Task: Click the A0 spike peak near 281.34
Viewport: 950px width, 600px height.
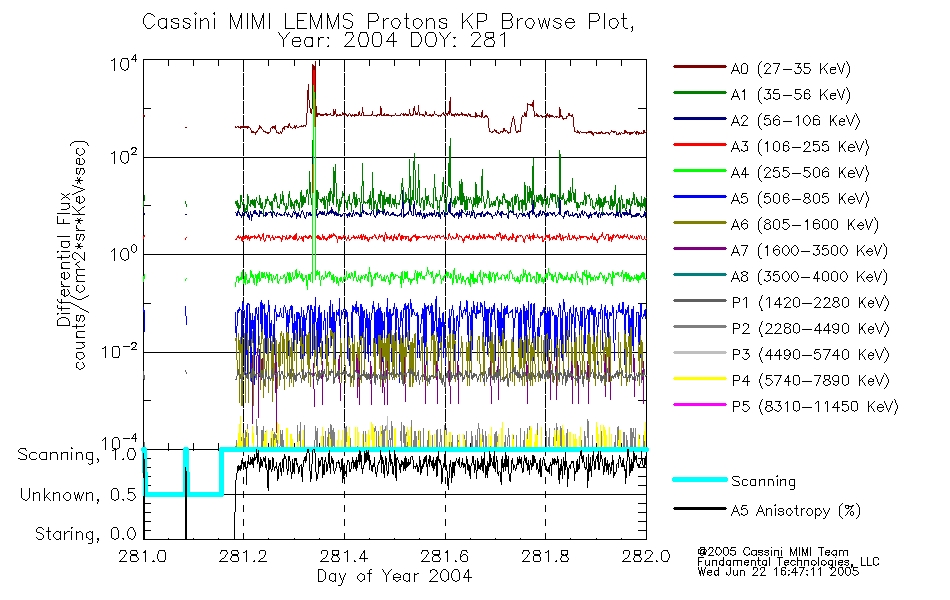Action: pyautogui.click(x=313, y=65)
